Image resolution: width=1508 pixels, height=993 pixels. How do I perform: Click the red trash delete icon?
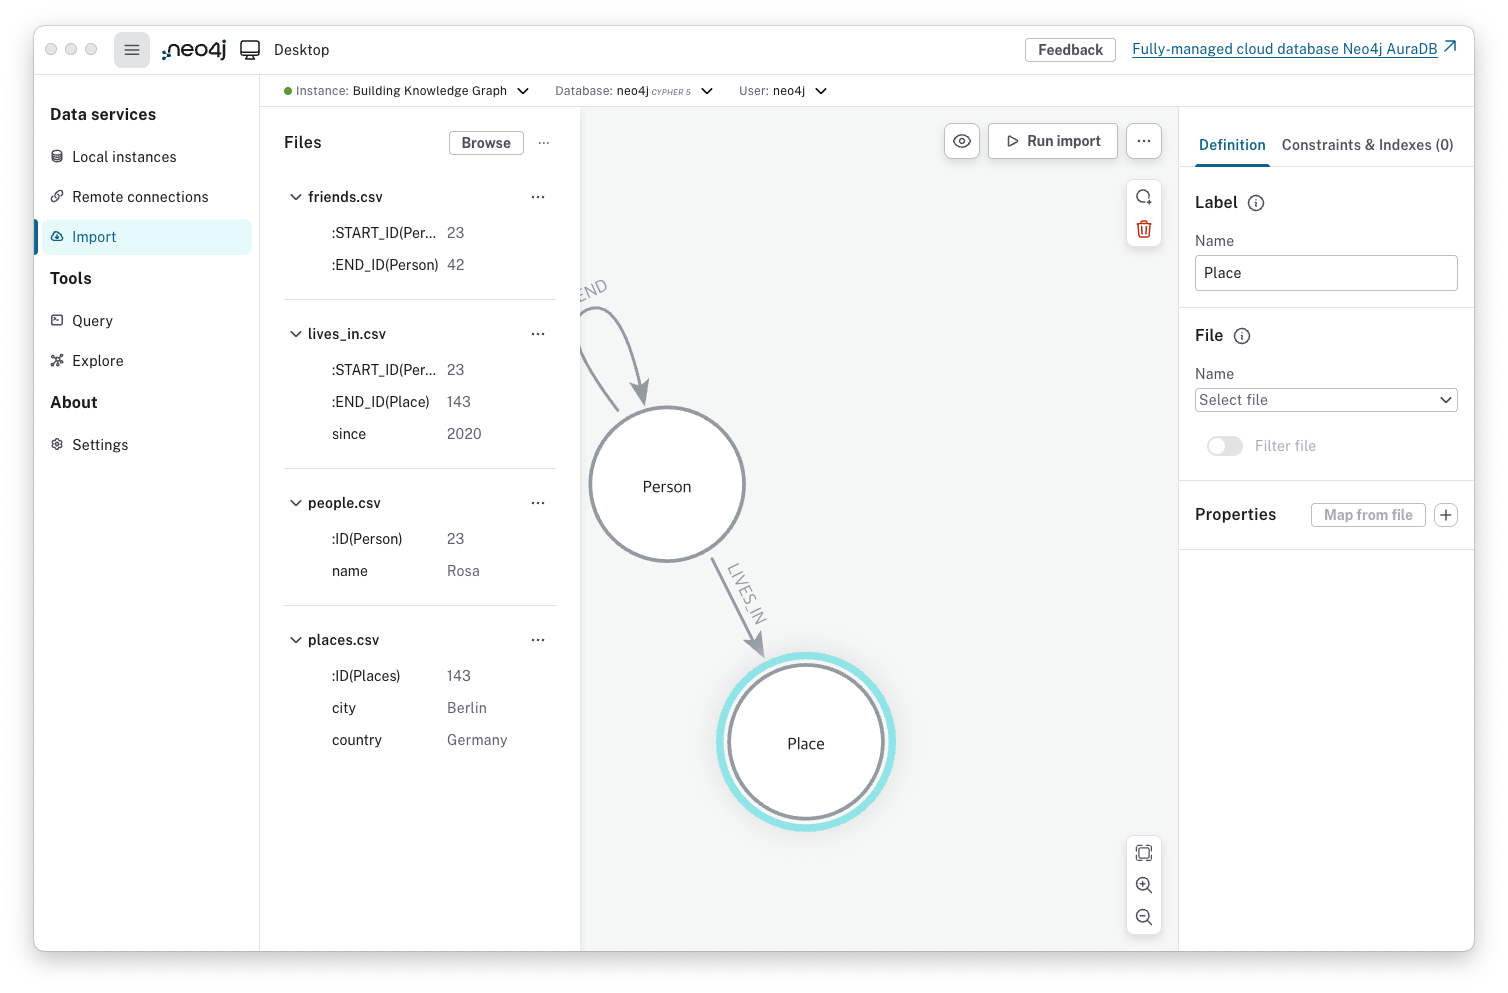pos(1144,229)
